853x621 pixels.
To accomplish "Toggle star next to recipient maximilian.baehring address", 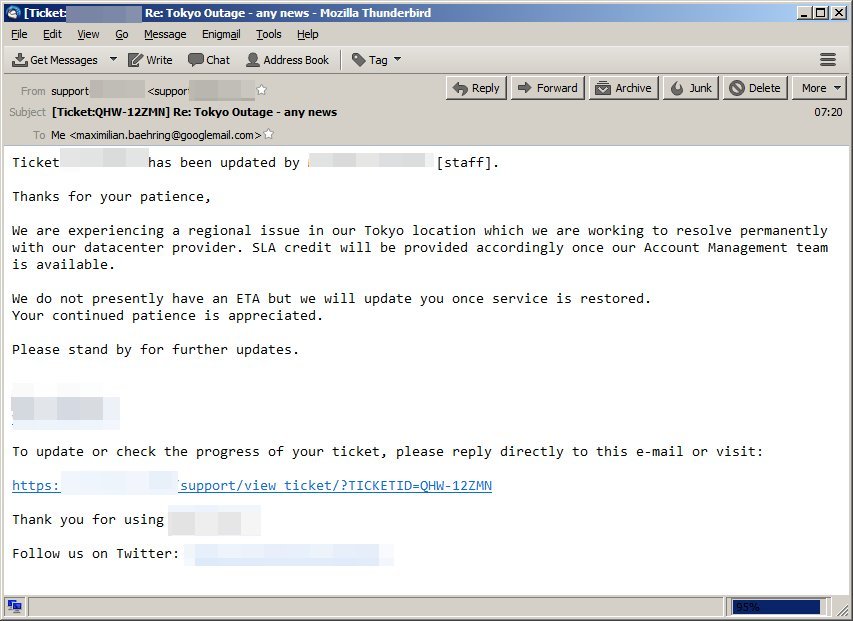I will tap(268, 135).
